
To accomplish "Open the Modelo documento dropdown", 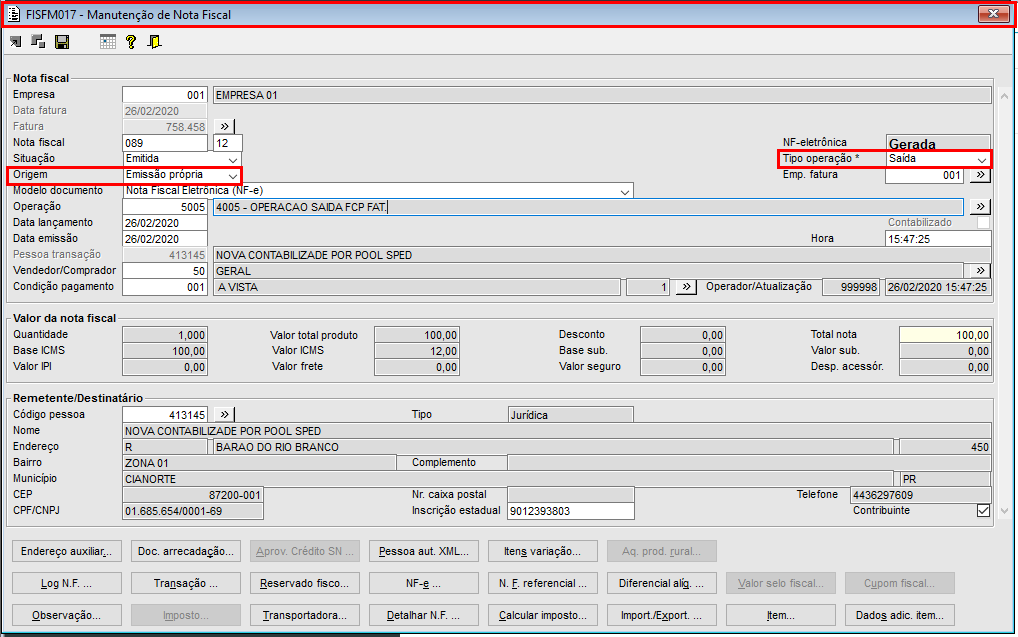I will pyautogui.click(x=624, y=192).
